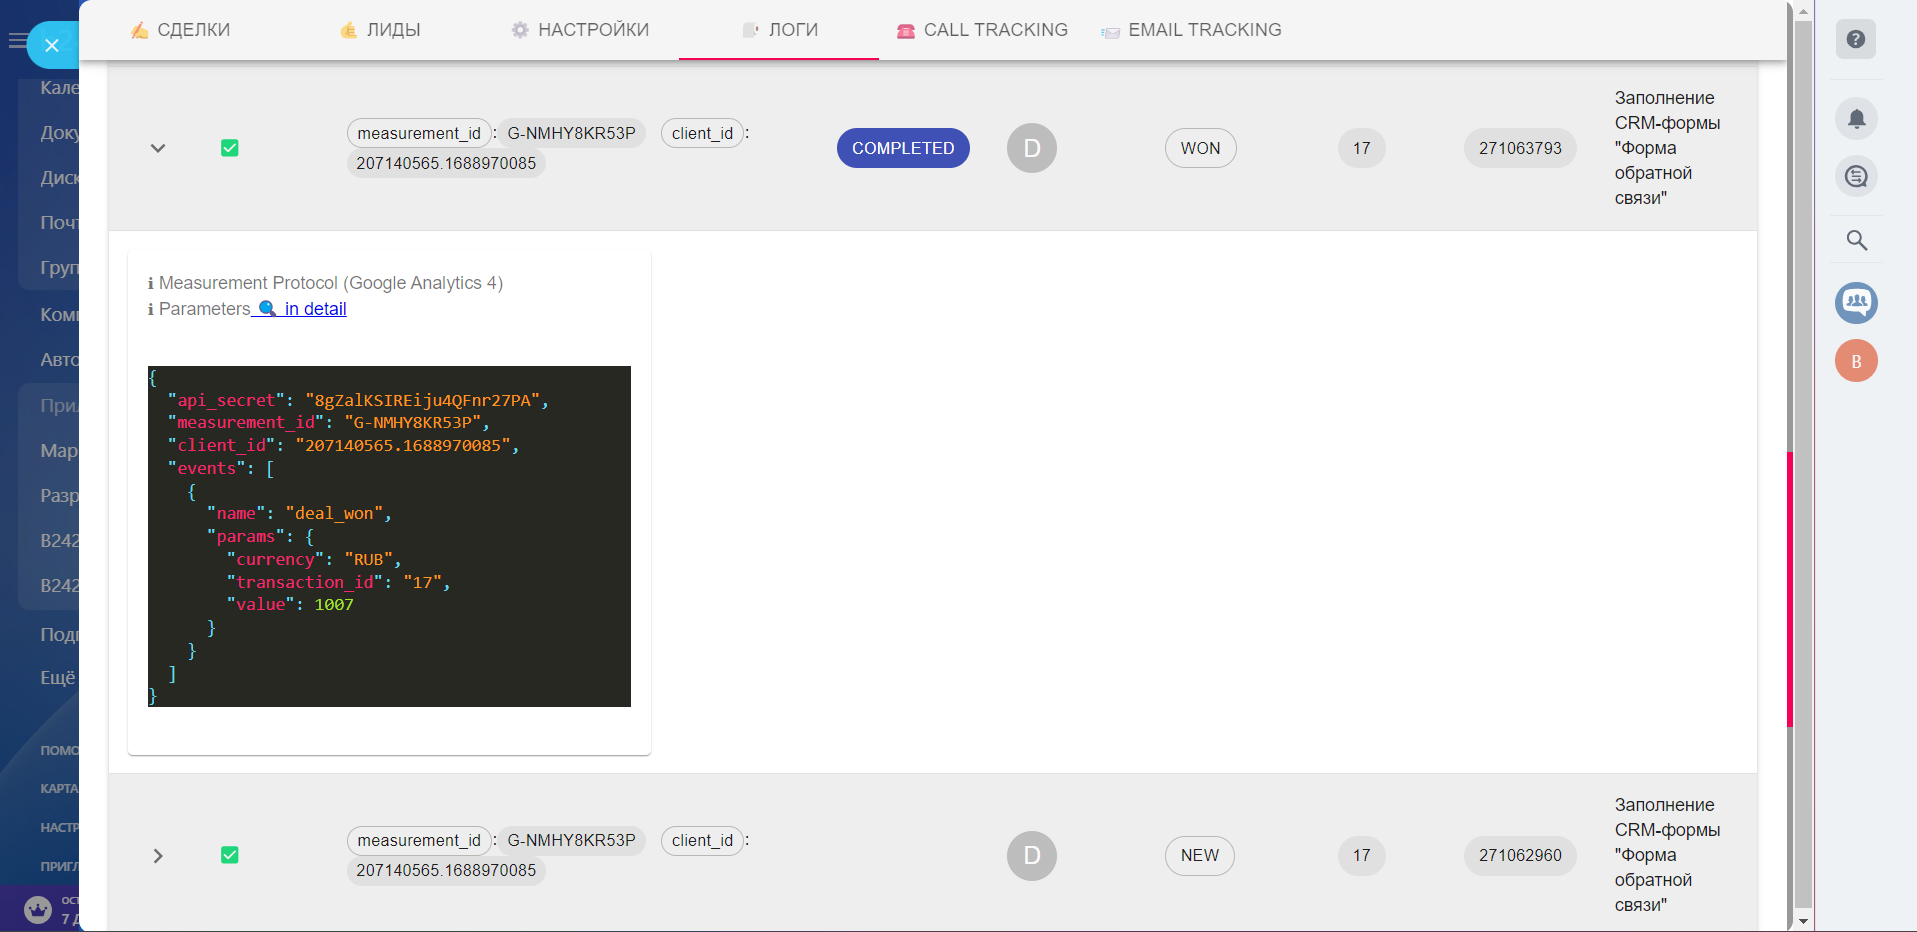Screen dimensions: 1917x932
Task: Open the НАСТРОЙКИ tab
Action: tap(580, 30)
